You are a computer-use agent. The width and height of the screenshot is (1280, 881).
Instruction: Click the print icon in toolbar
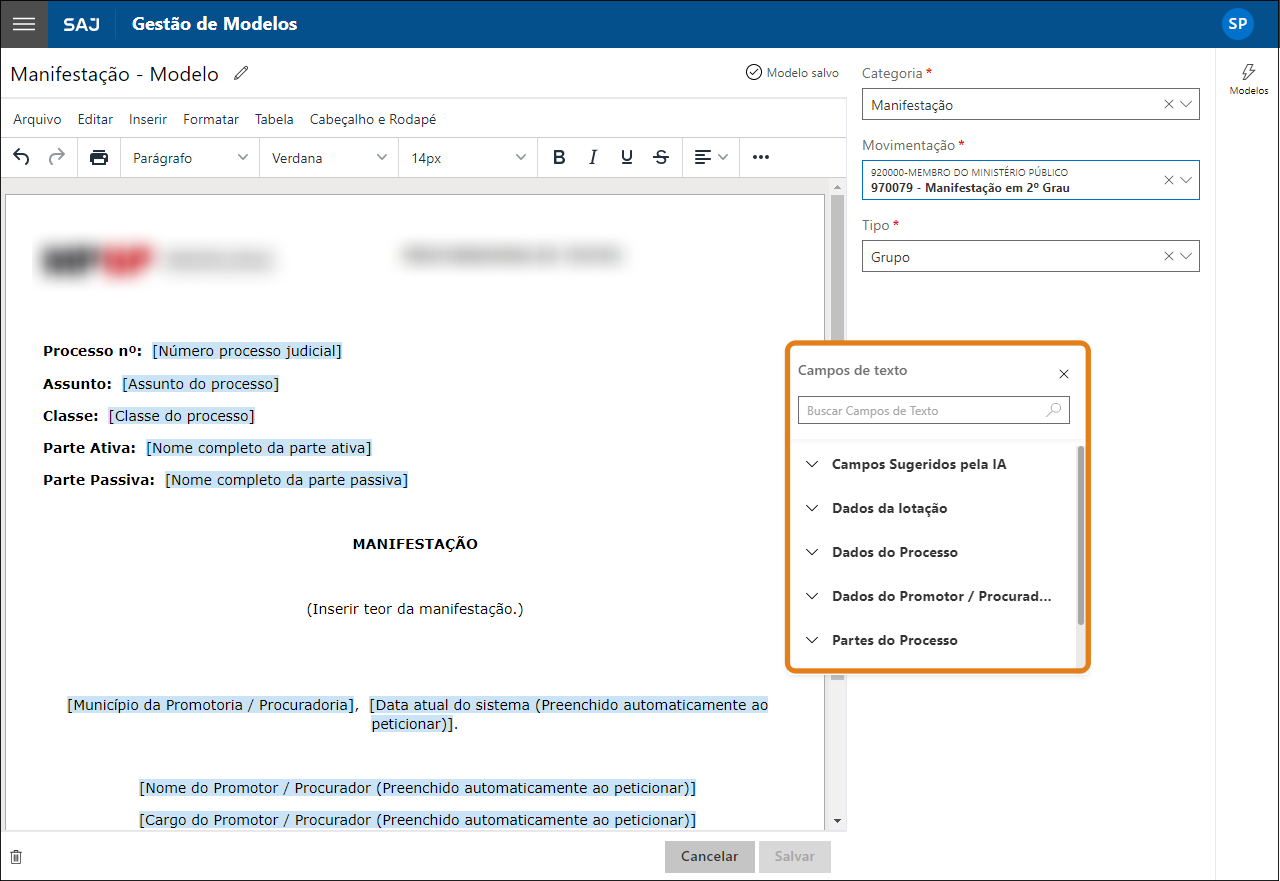[x=99, y=157]
